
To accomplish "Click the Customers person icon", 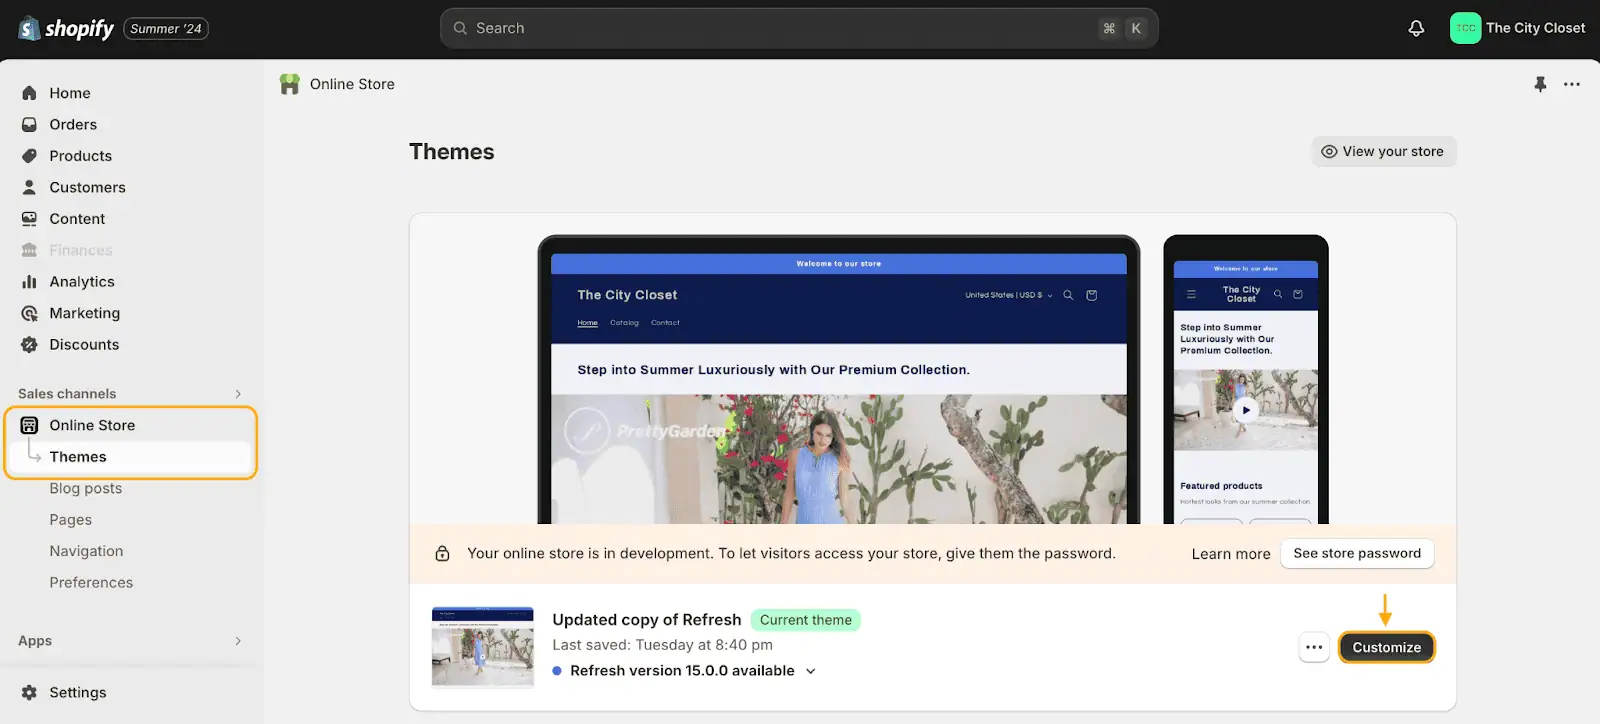I will pos(29,187).
